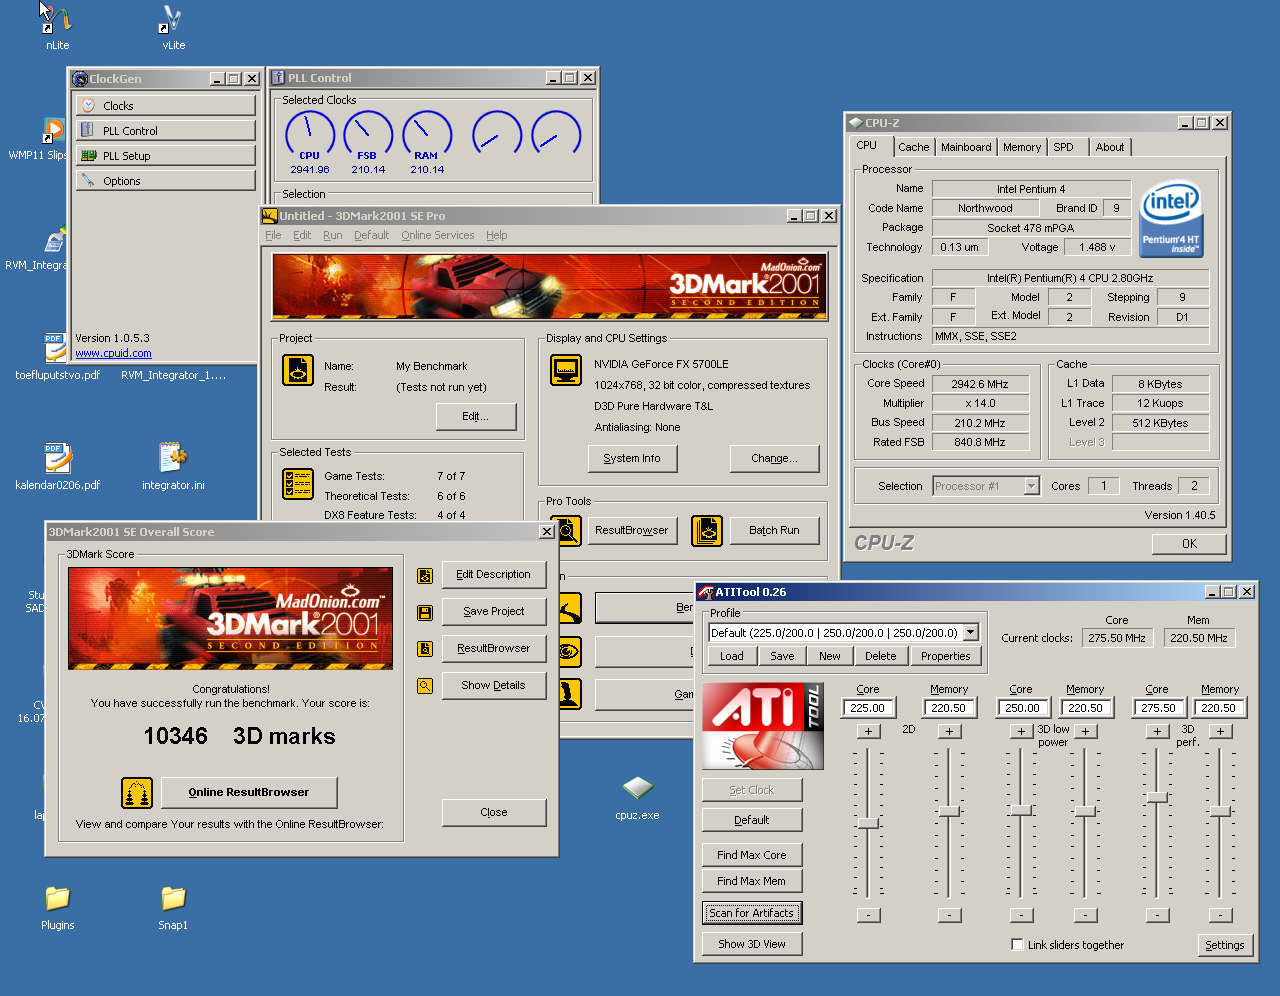Click the 3D low power Core slider handle
1280x996 pixels.
[1021, 810]
